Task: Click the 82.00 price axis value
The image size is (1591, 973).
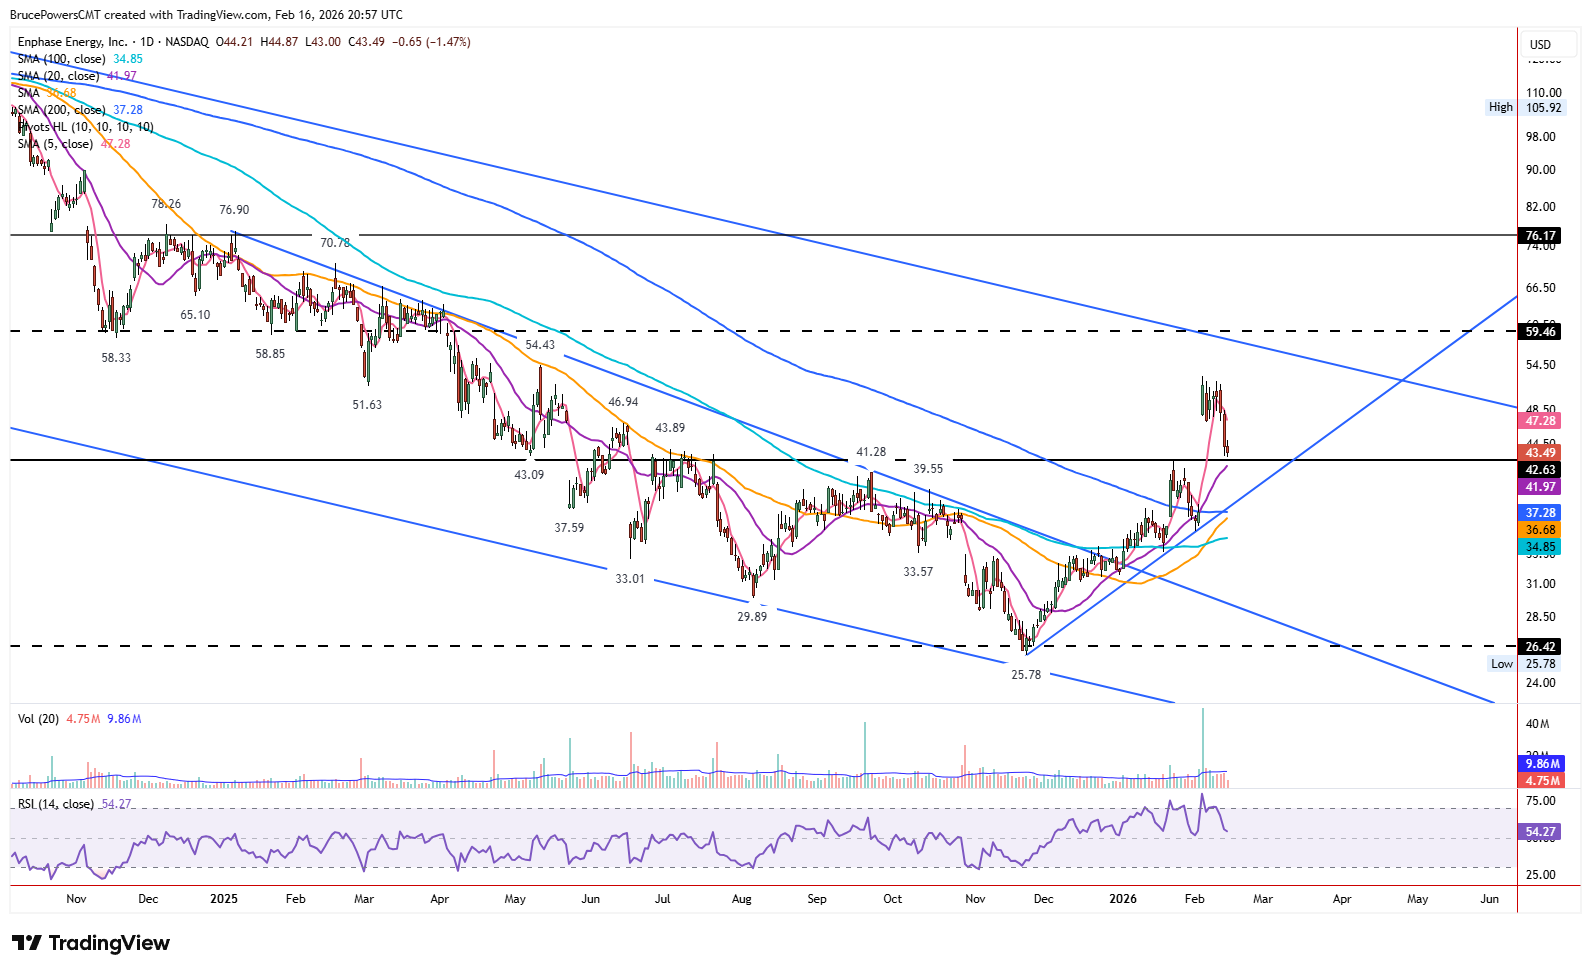Action: [1541, 207]
